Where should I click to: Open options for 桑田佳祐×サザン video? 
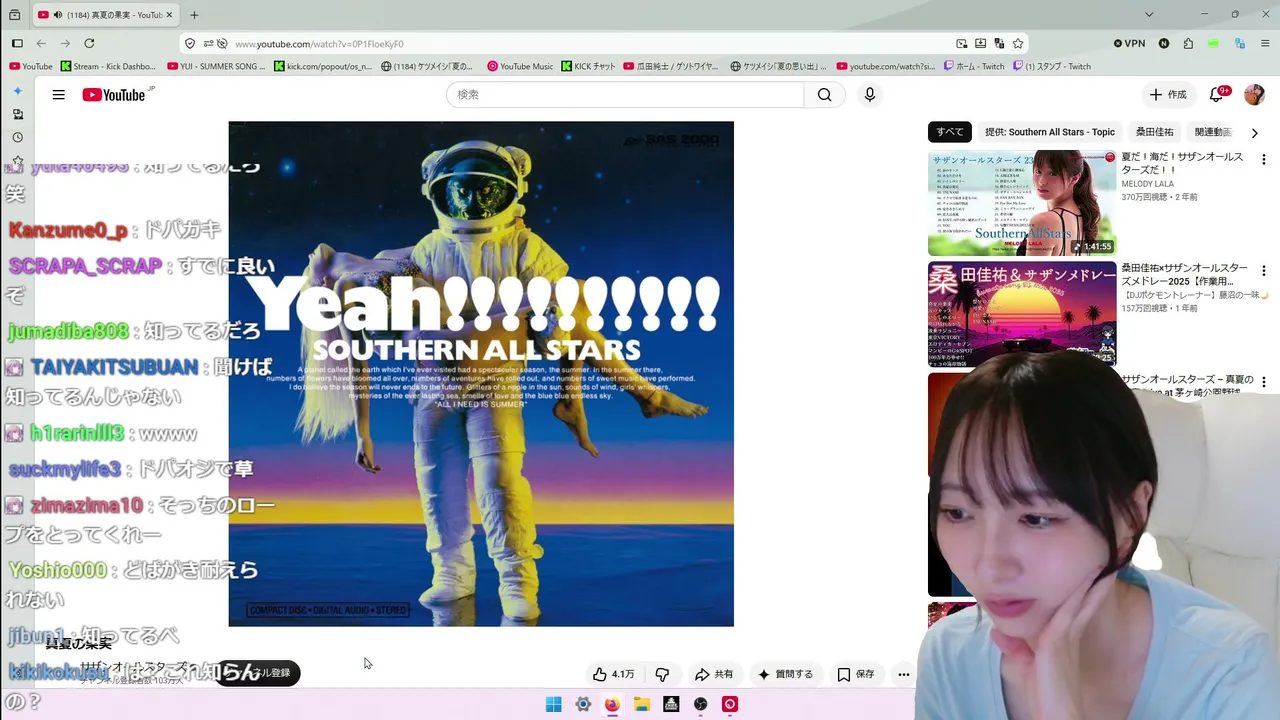[x=1263, y=271]
